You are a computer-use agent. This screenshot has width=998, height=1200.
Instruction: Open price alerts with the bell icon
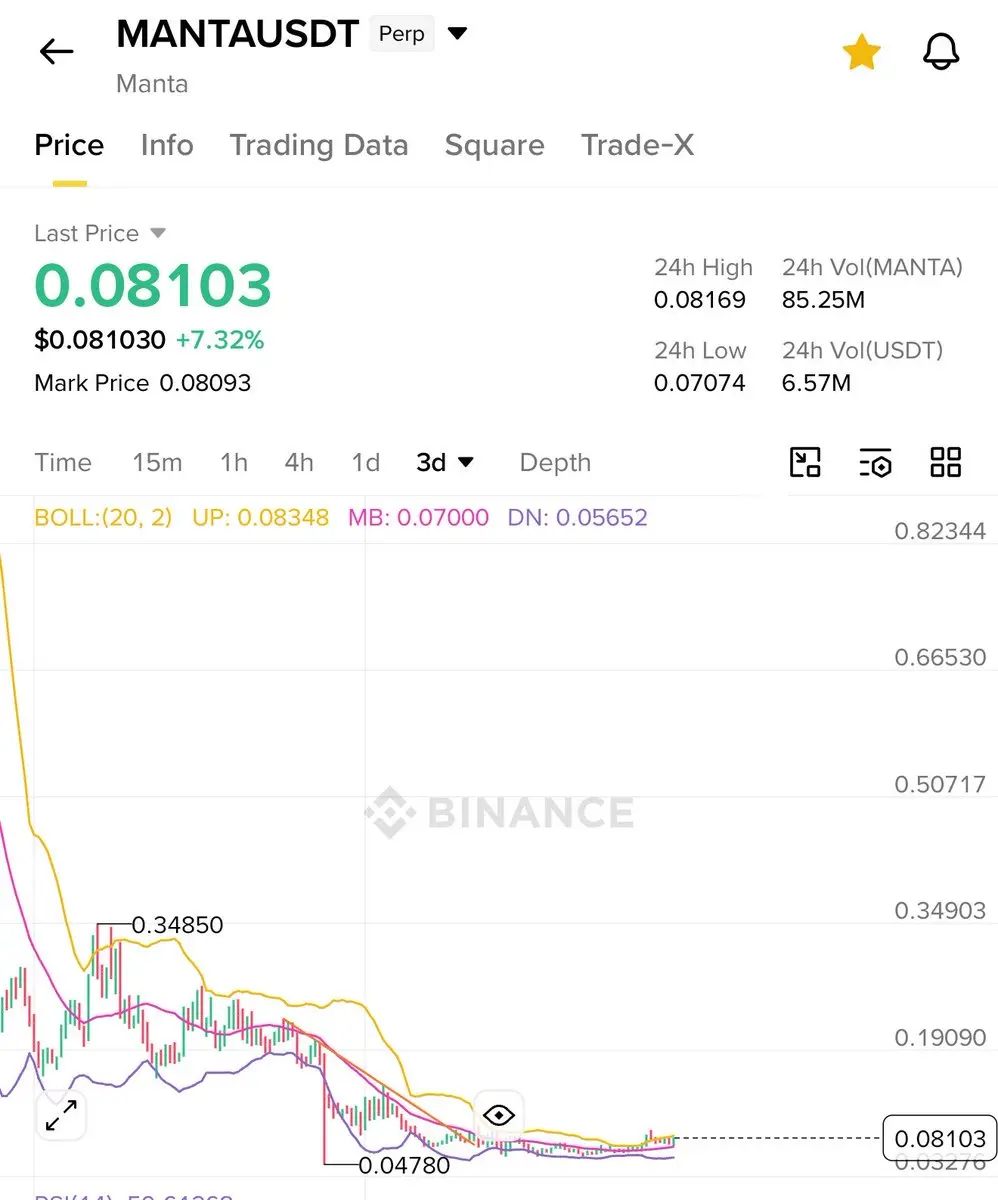coord(940,51)
